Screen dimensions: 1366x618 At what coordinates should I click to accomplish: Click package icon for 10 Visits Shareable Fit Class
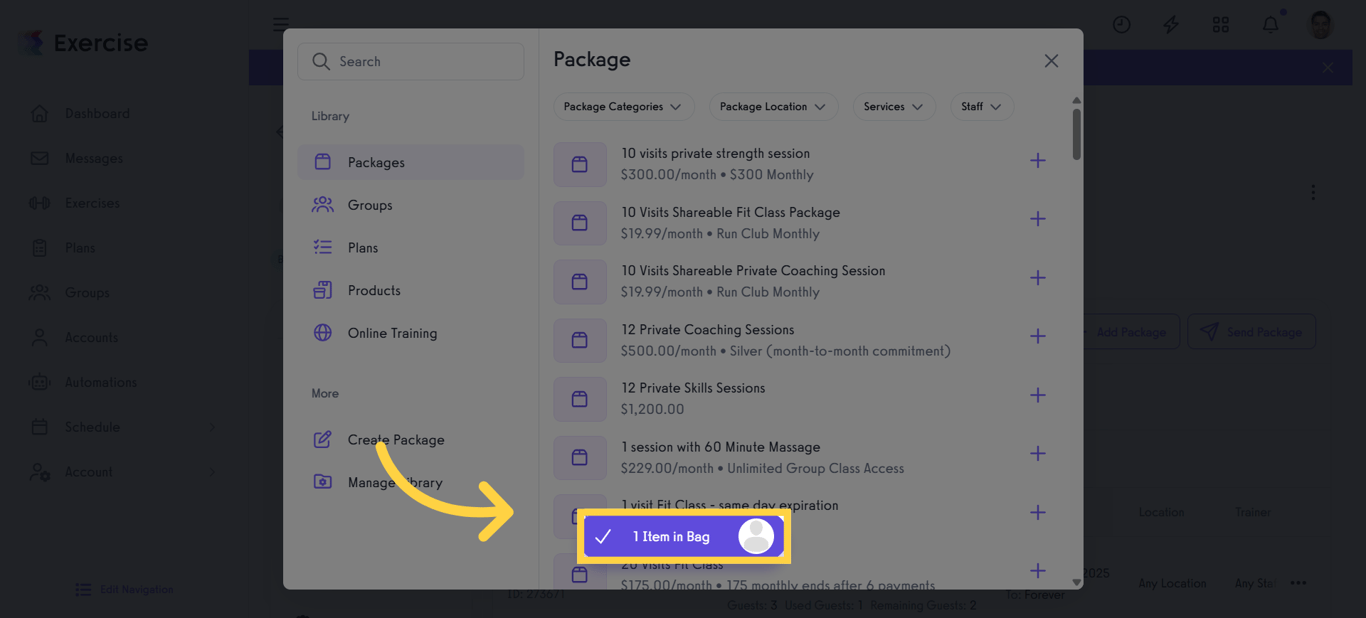[580, 223]
